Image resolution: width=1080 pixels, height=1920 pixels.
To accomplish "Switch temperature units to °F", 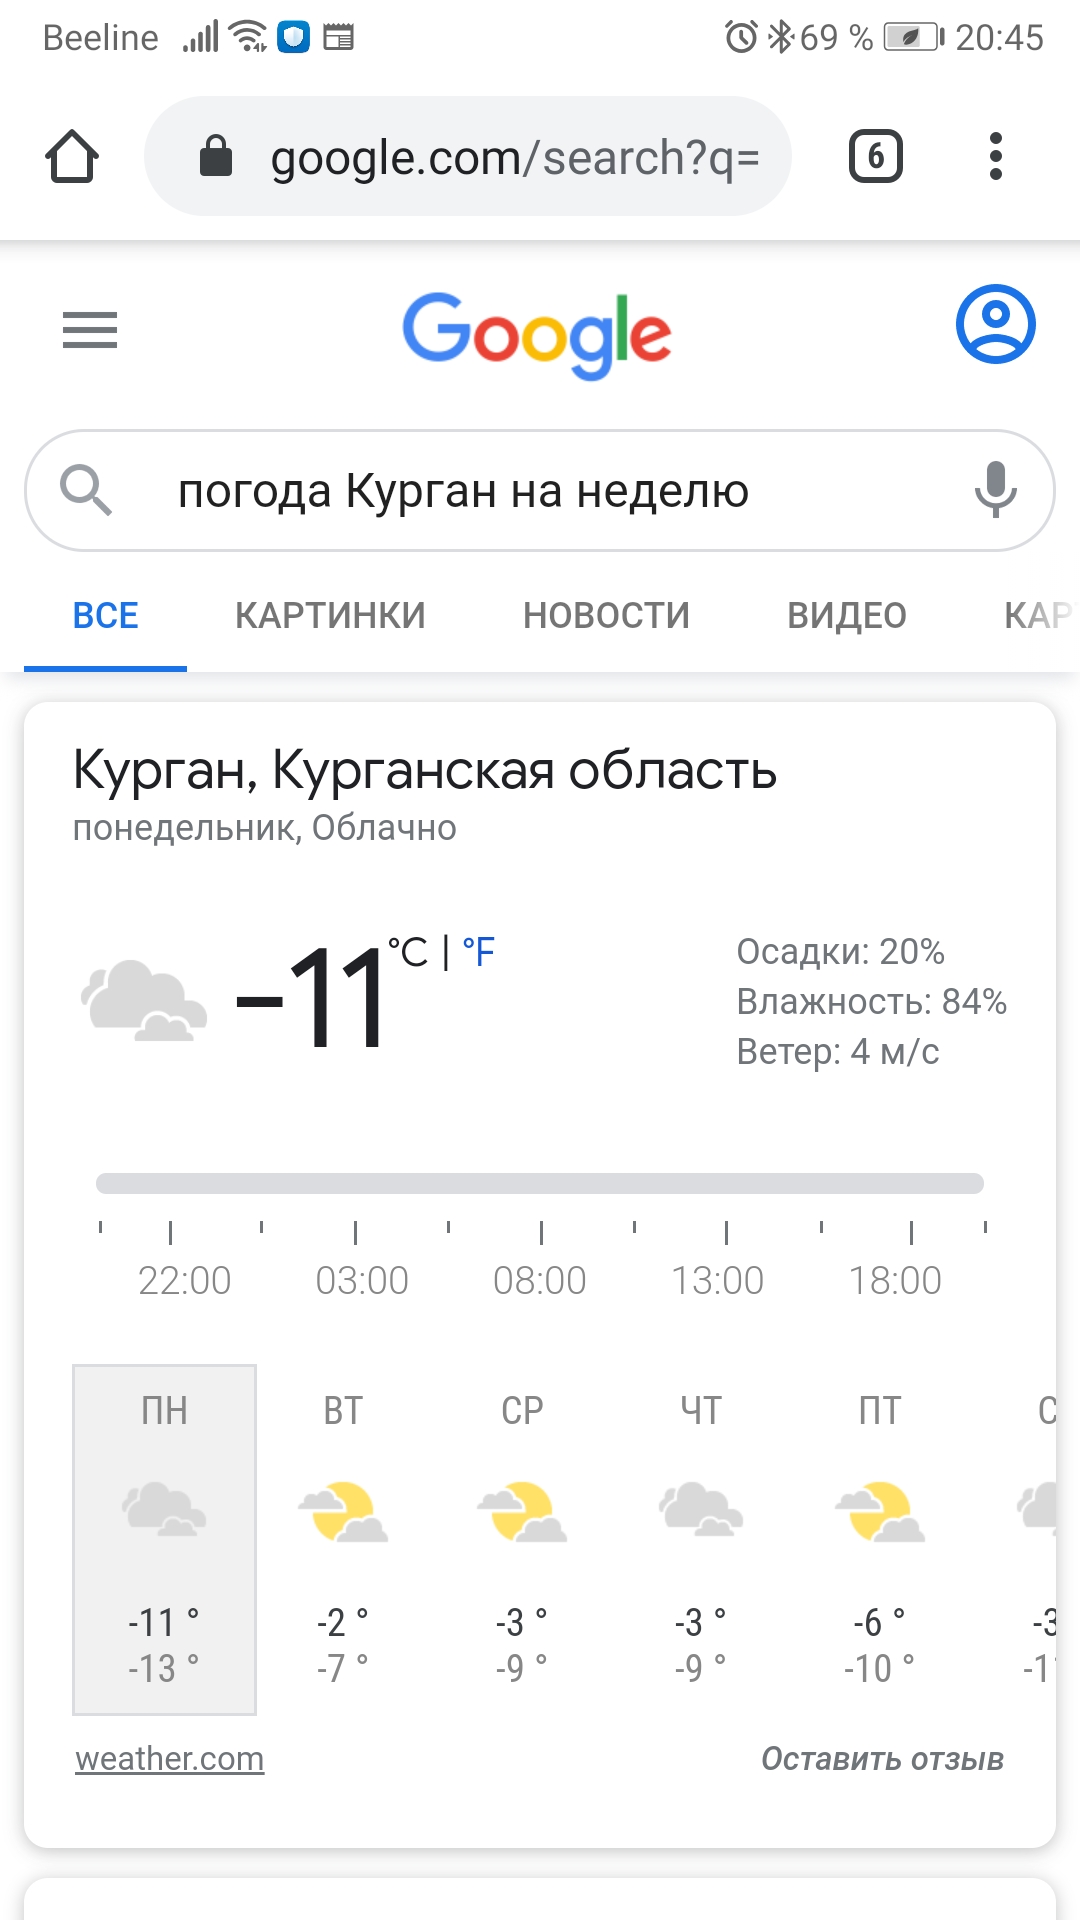I will pos(479,952).
